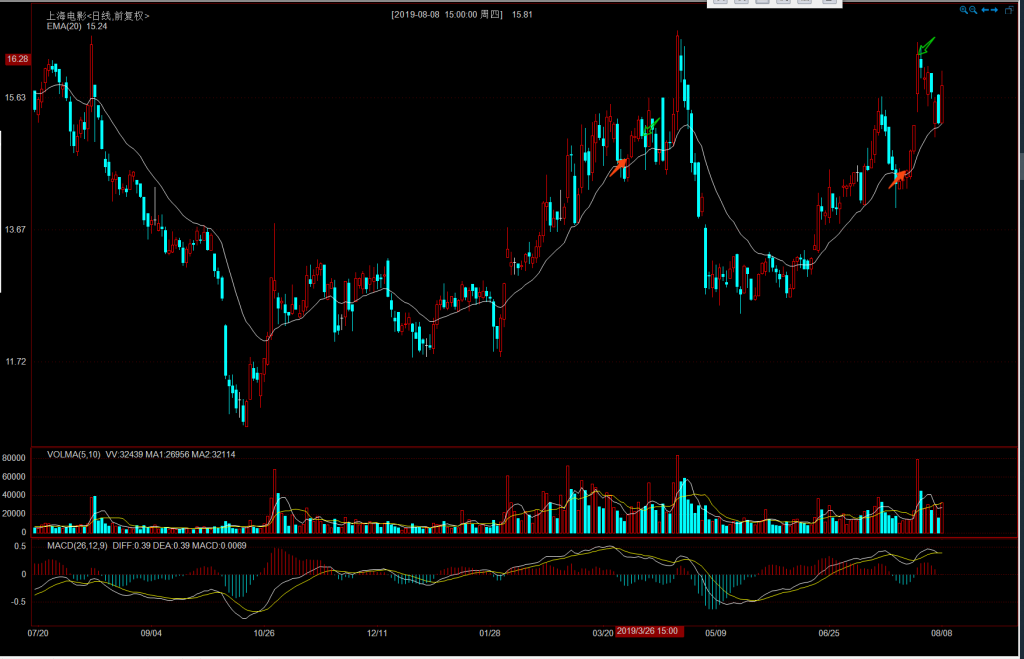Click the restore window icon at chart corner
The width and height of the screenshot is (1024, 659).
click(1007, 10)
